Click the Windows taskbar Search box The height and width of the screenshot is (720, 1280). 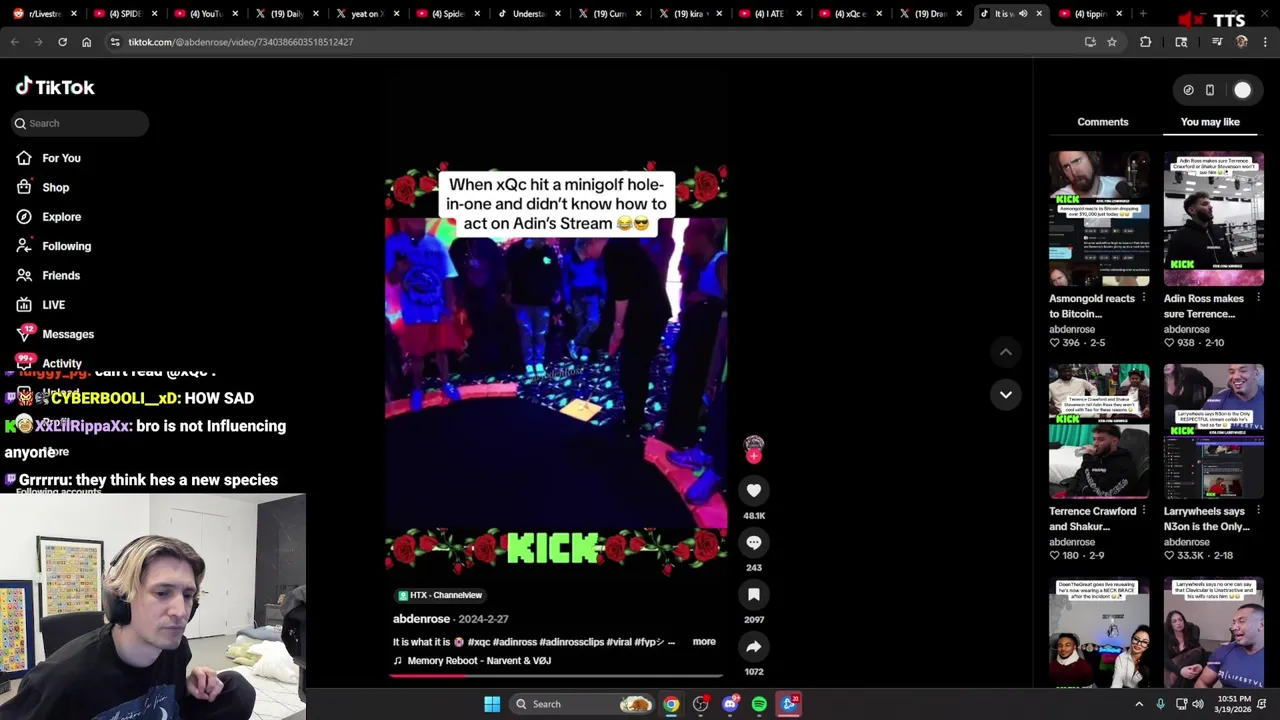[x=583, y=704]
